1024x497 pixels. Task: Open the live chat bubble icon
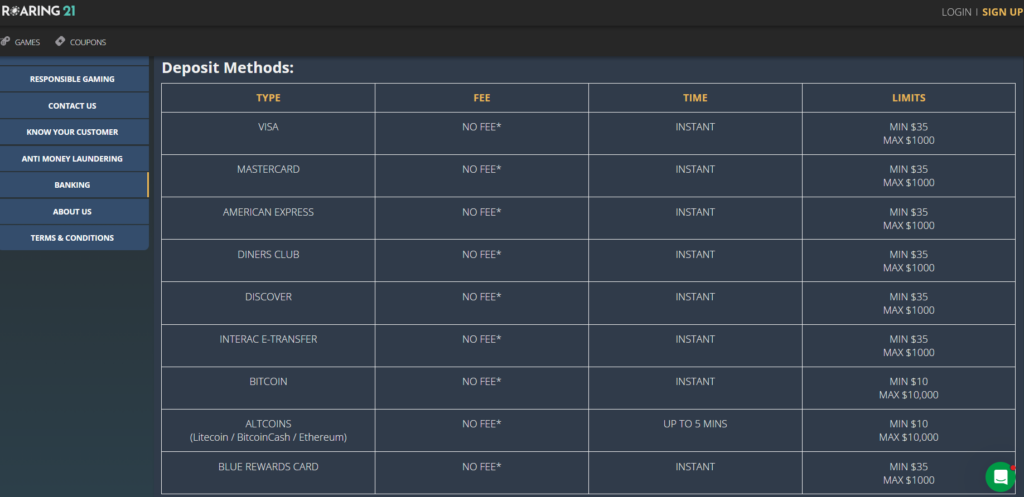1000,477
